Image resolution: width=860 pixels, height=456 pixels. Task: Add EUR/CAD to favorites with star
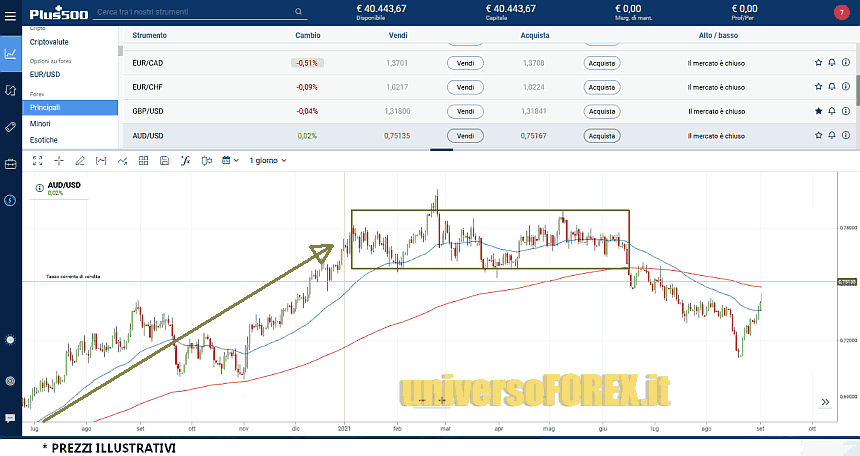pyautogui.click(x=818, y=62)
